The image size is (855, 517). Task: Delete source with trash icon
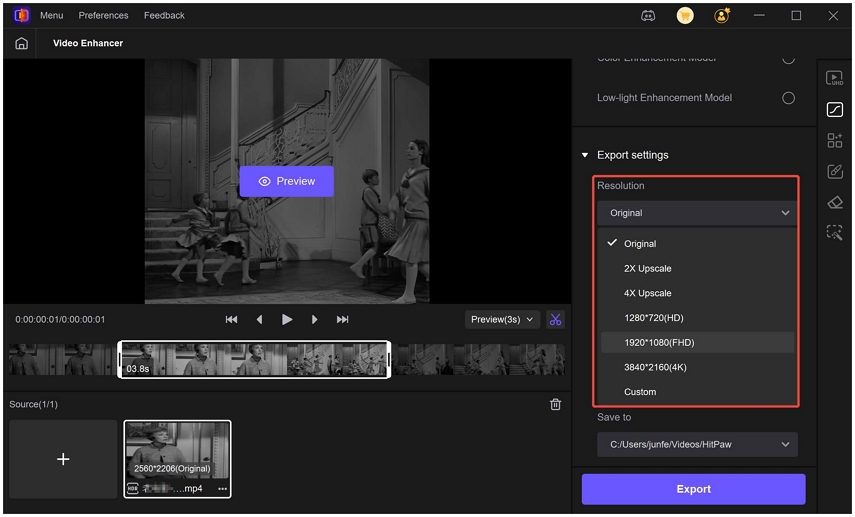coord(555,405)
